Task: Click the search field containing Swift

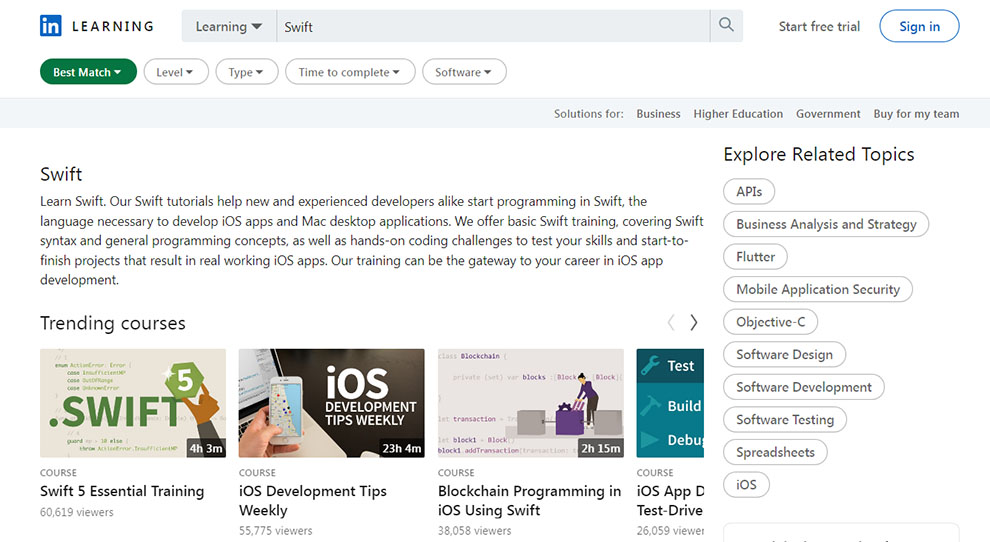Action: [x=492, y=26]
